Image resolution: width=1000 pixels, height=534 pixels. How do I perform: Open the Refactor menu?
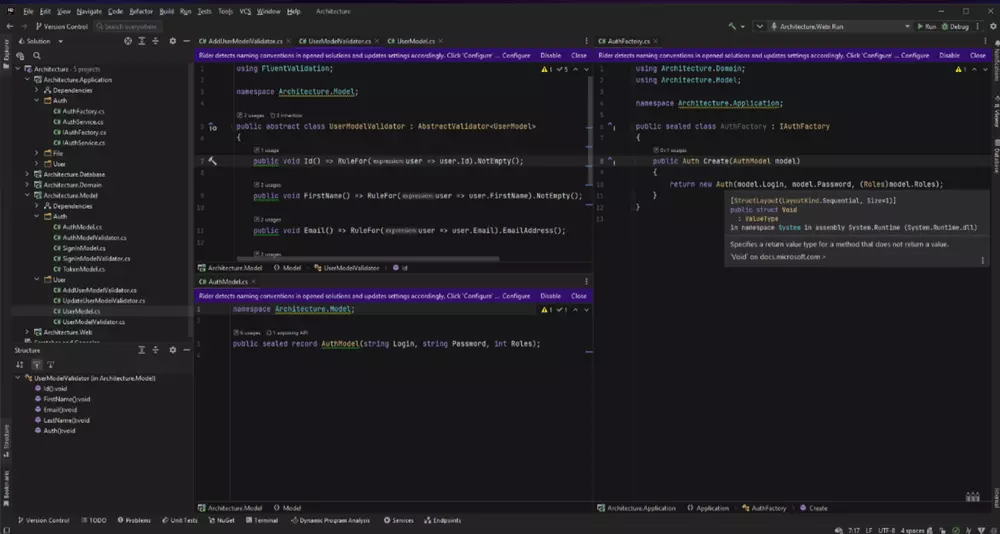point(141,11)
